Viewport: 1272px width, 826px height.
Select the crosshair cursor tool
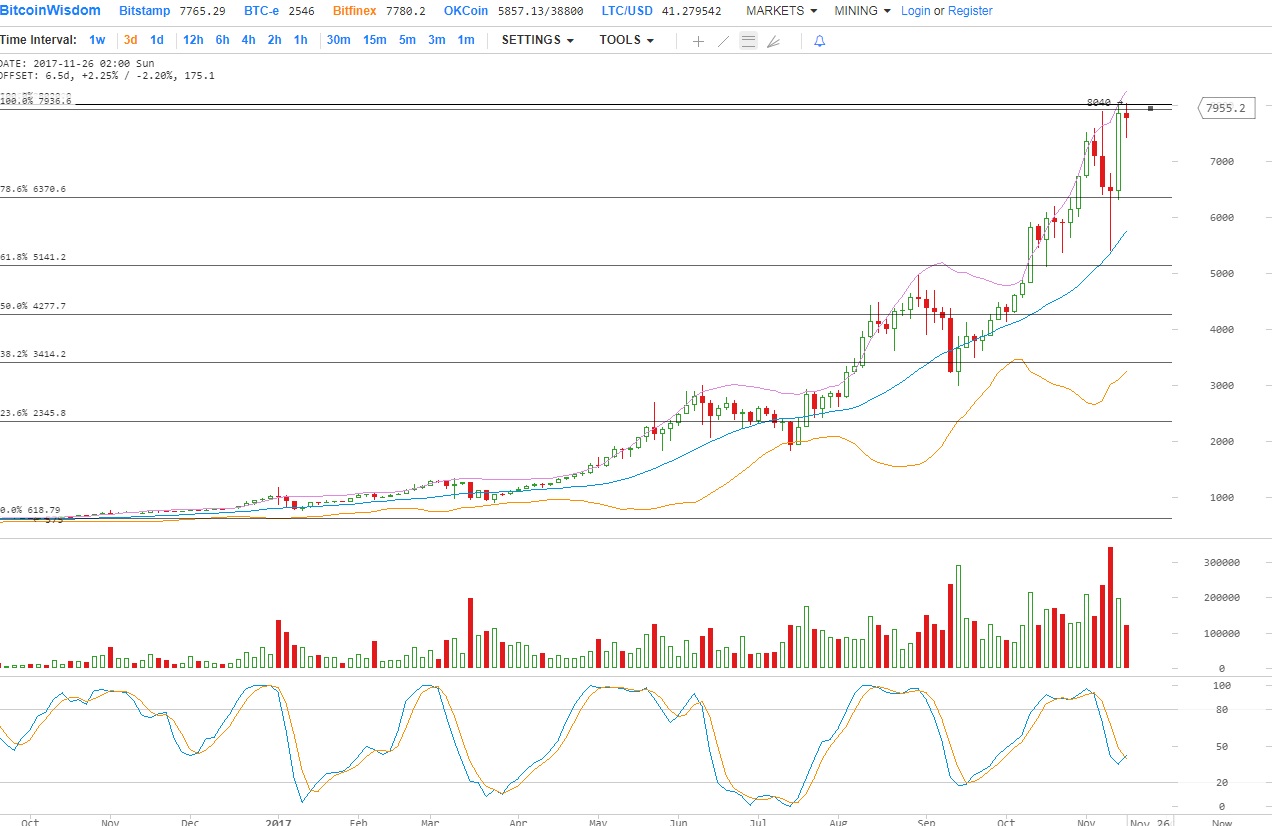(698, 41)
